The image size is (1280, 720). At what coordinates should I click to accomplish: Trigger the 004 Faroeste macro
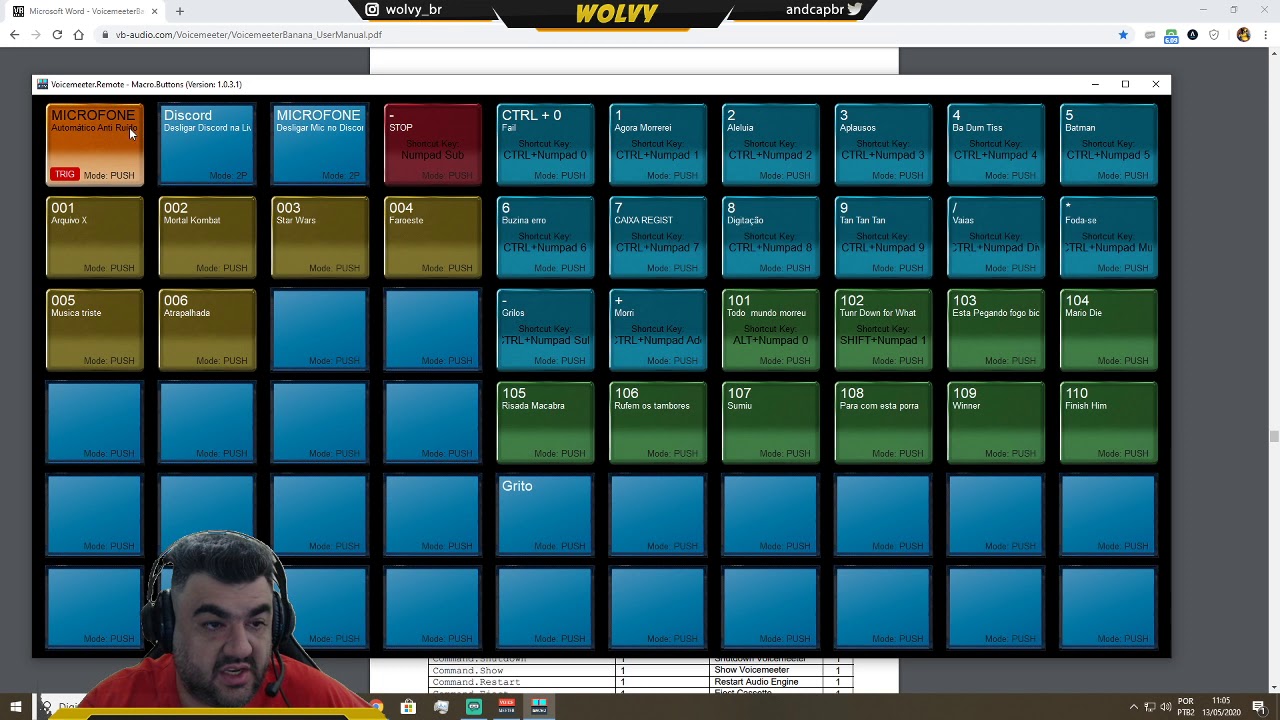click(433, 237)
